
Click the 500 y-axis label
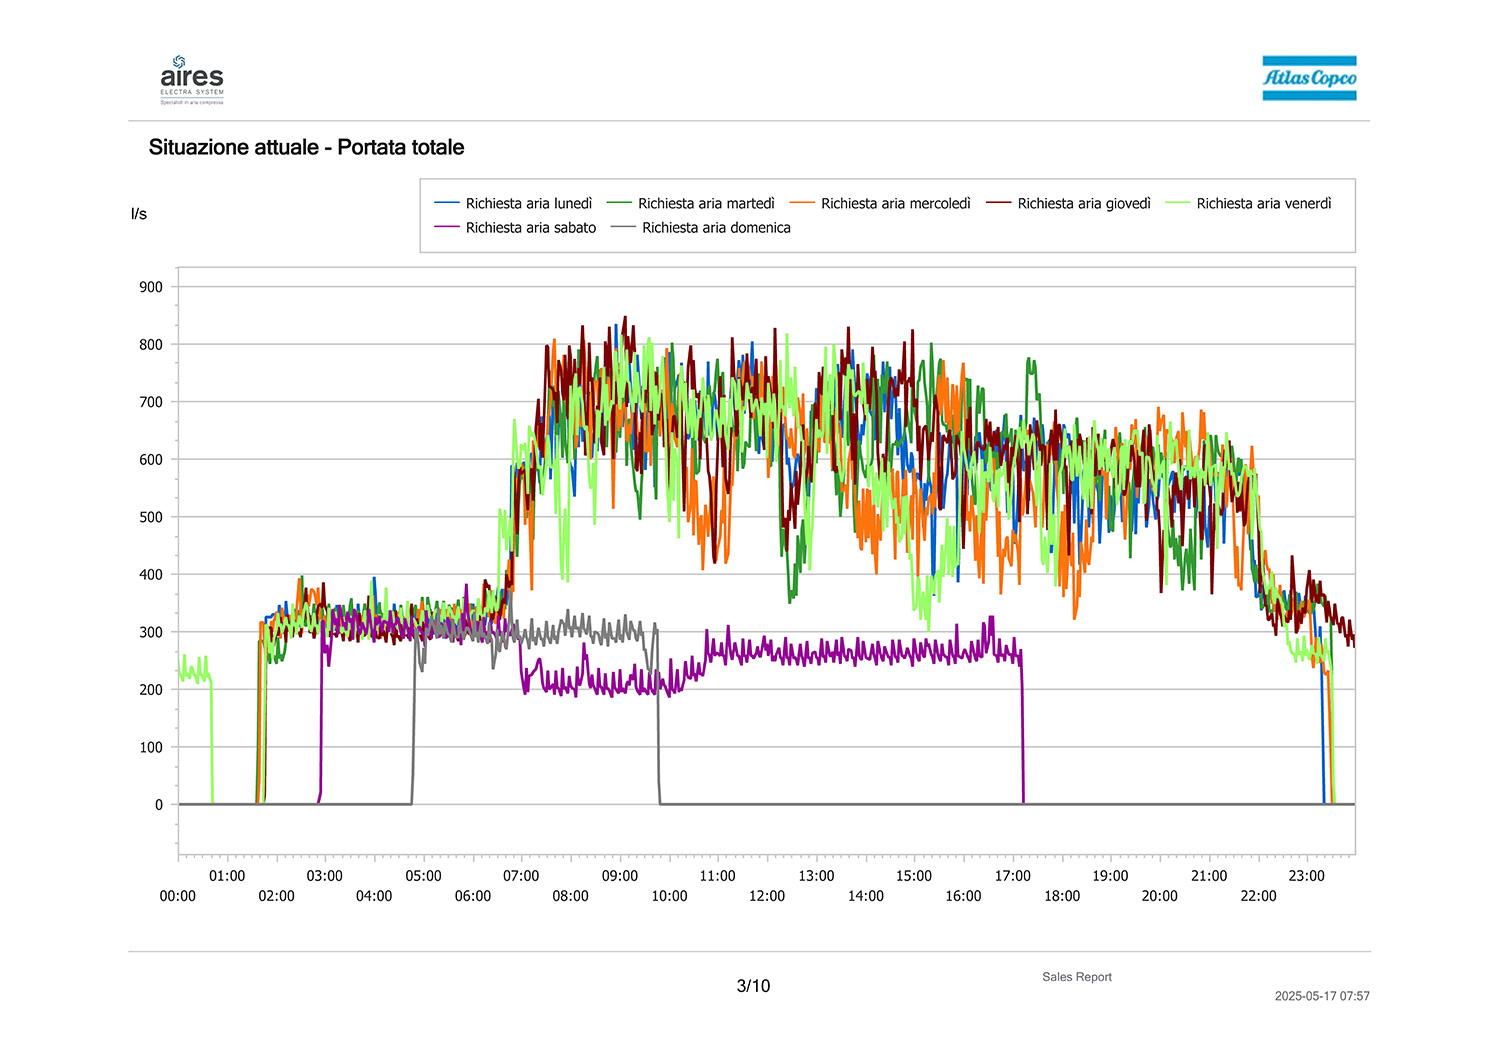point(151,517)
